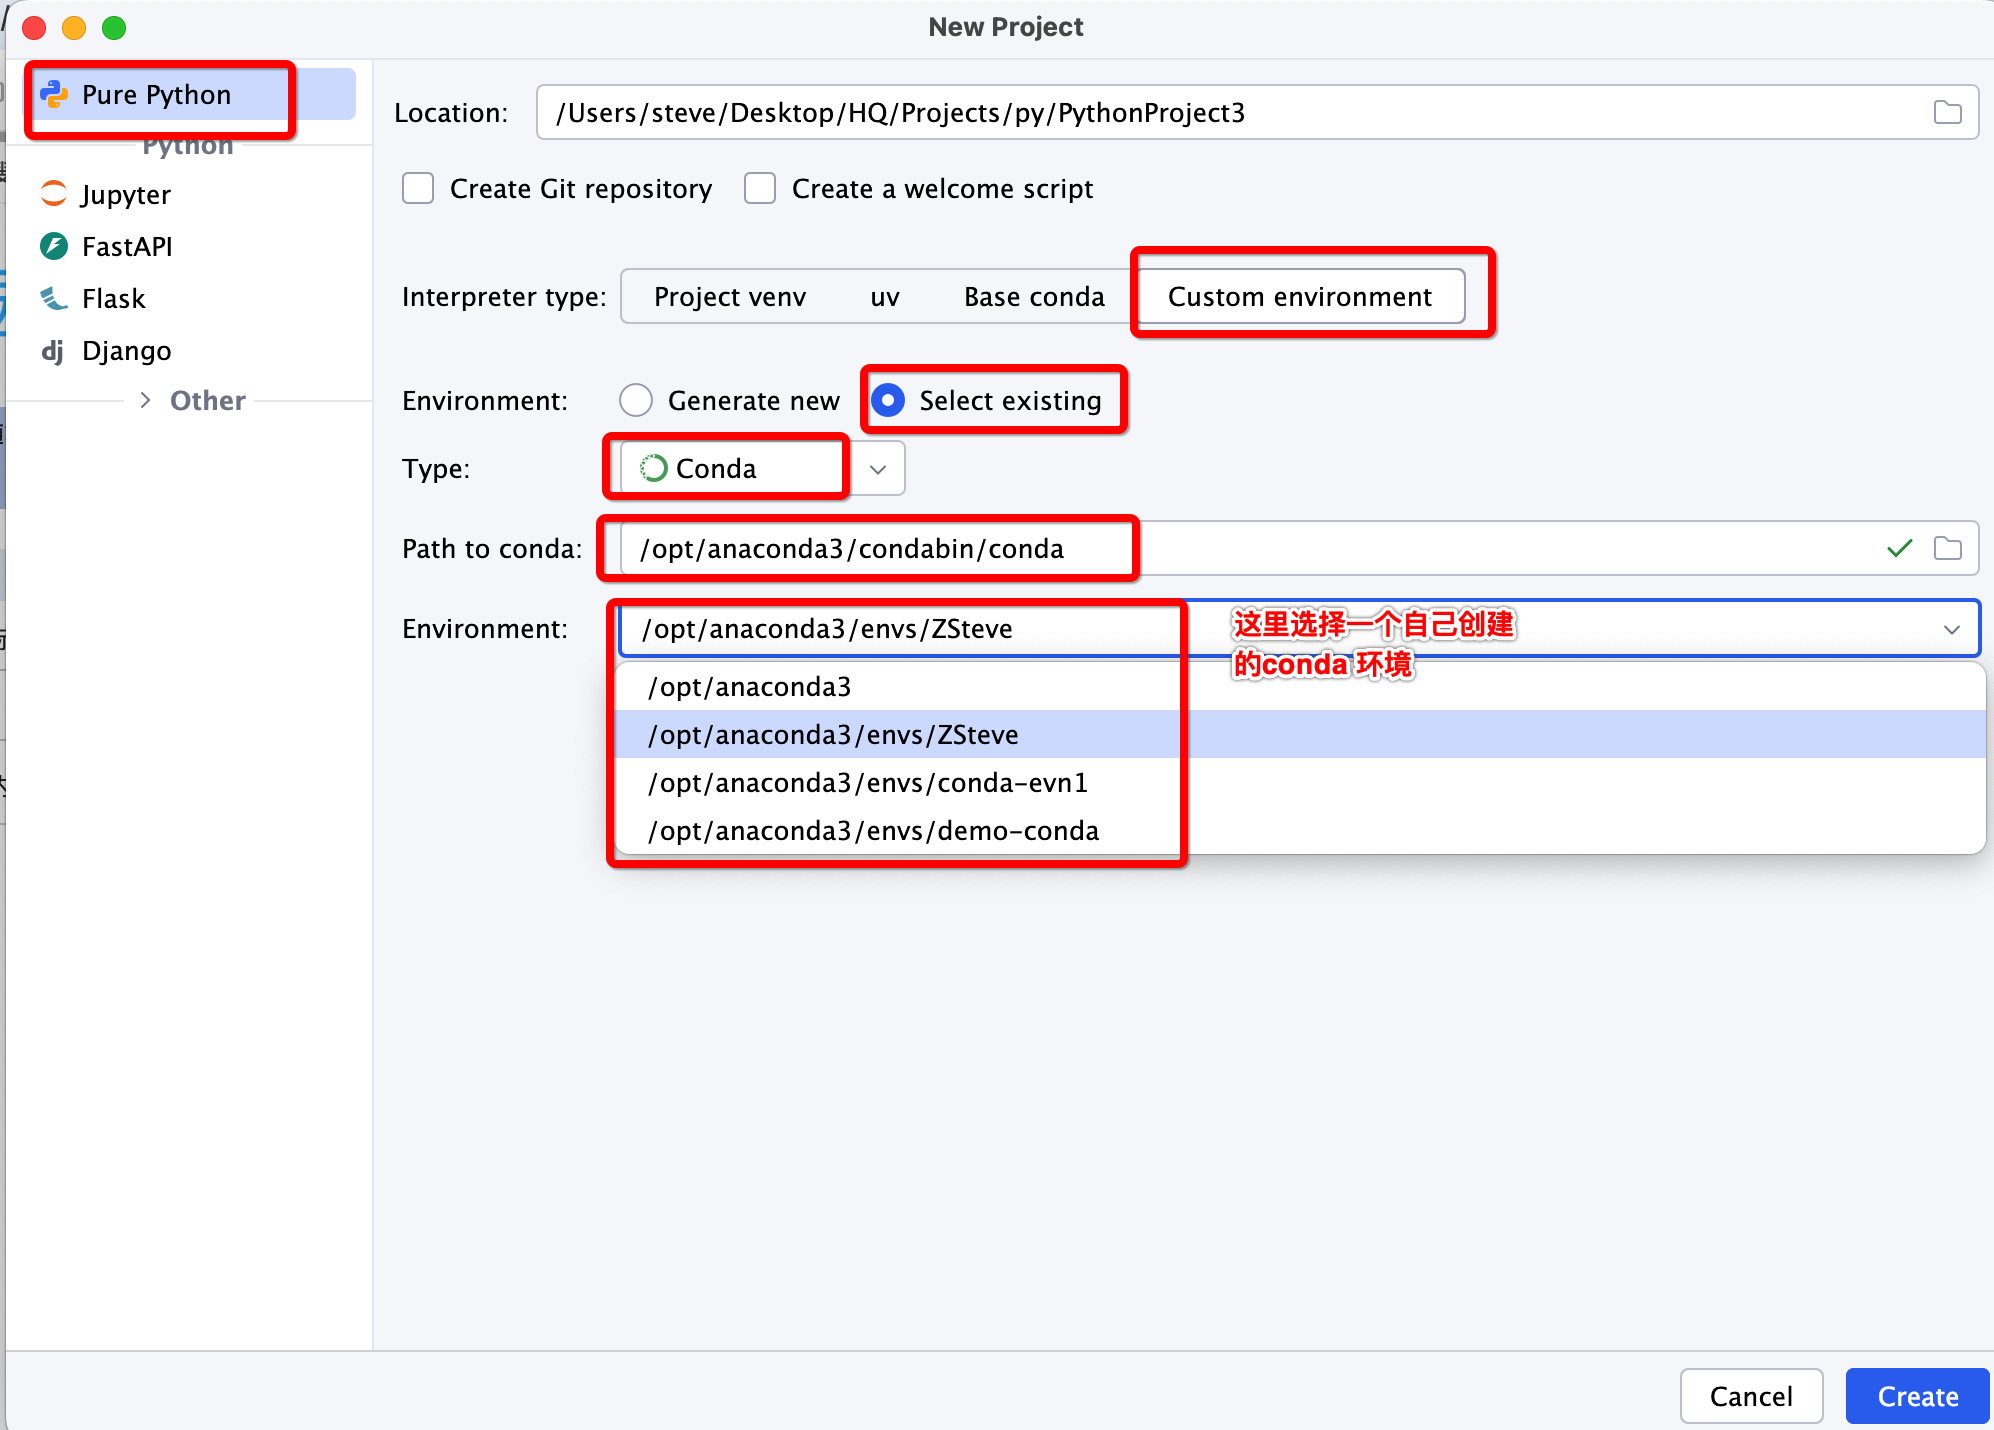Collapse the Environment path dropdown chevron
Image resolution: width=1994 pixels, height=1430 pixels.
[1951, 629]
